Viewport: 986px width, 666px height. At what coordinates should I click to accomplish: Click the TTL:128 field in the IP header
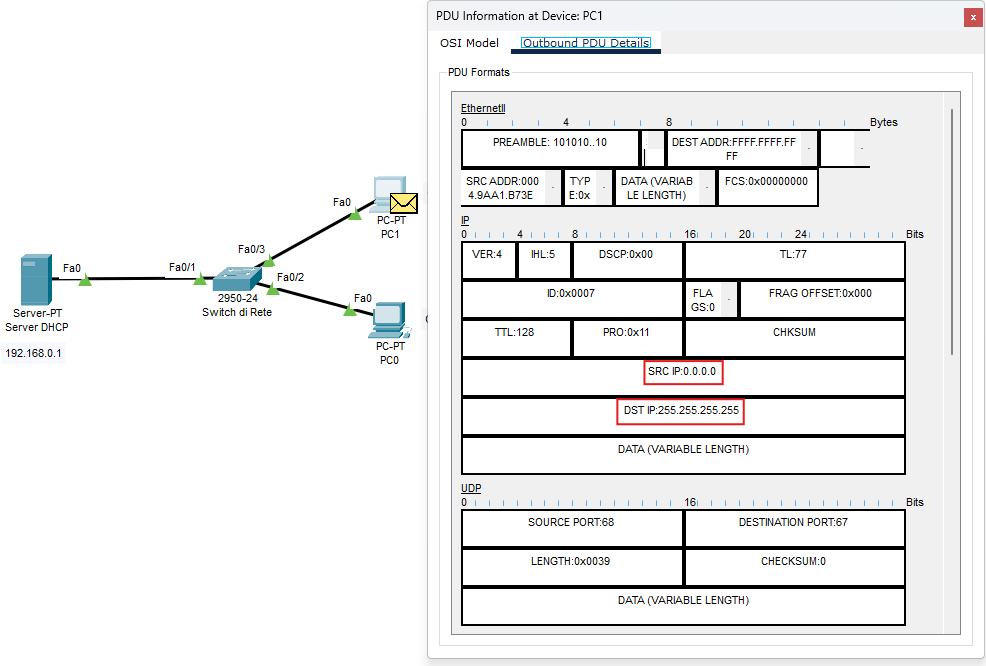tap(516, 338)
